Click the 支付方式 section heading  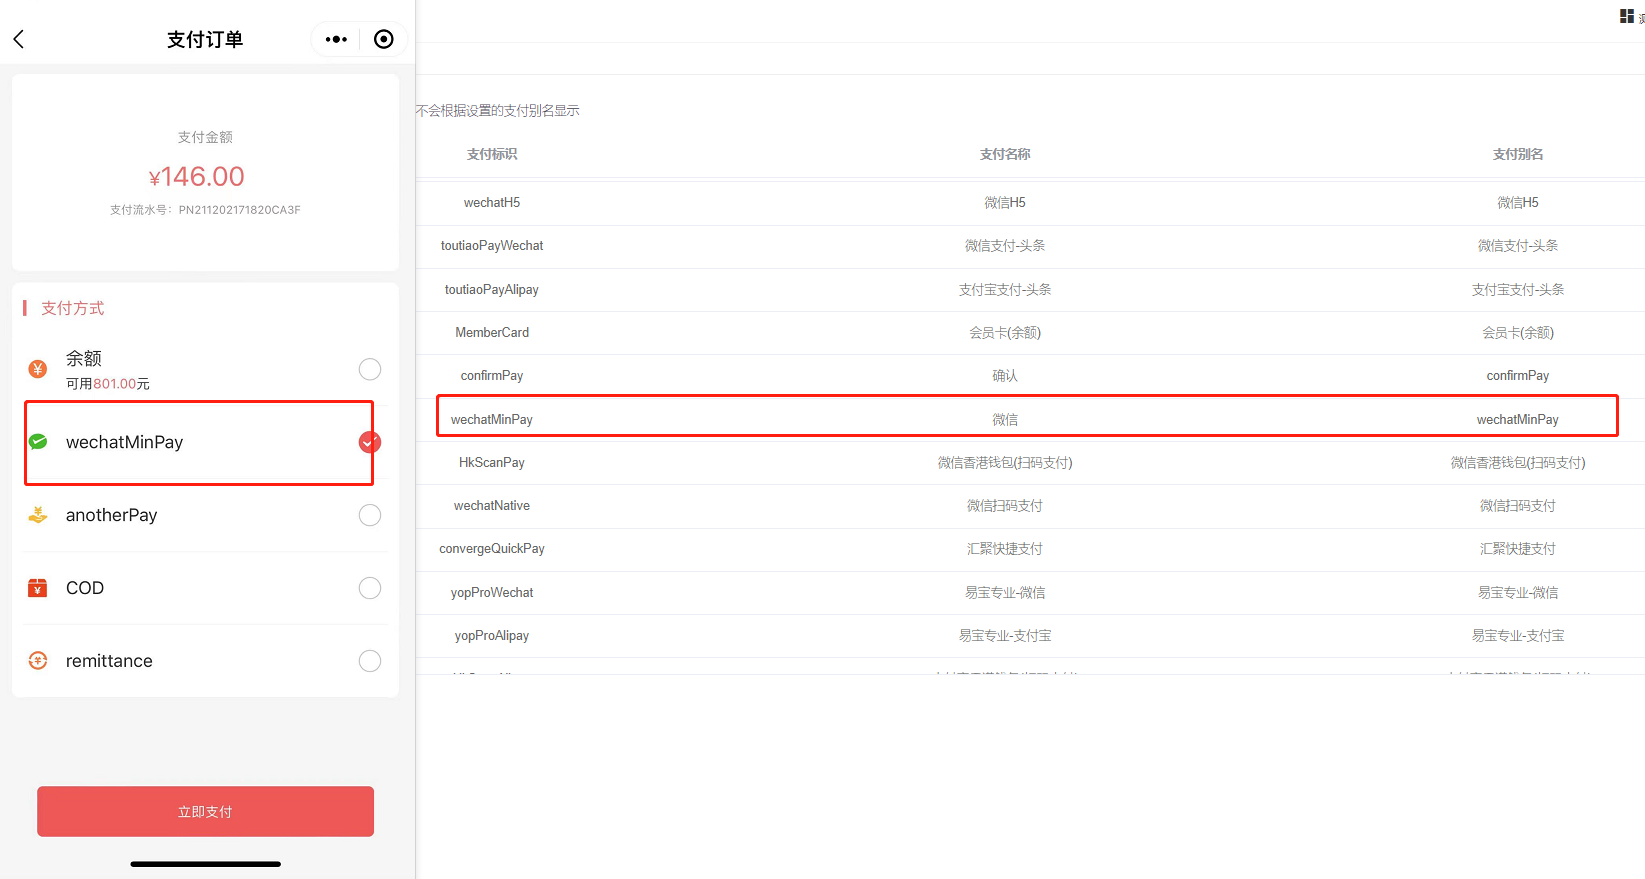click(73, 308)
